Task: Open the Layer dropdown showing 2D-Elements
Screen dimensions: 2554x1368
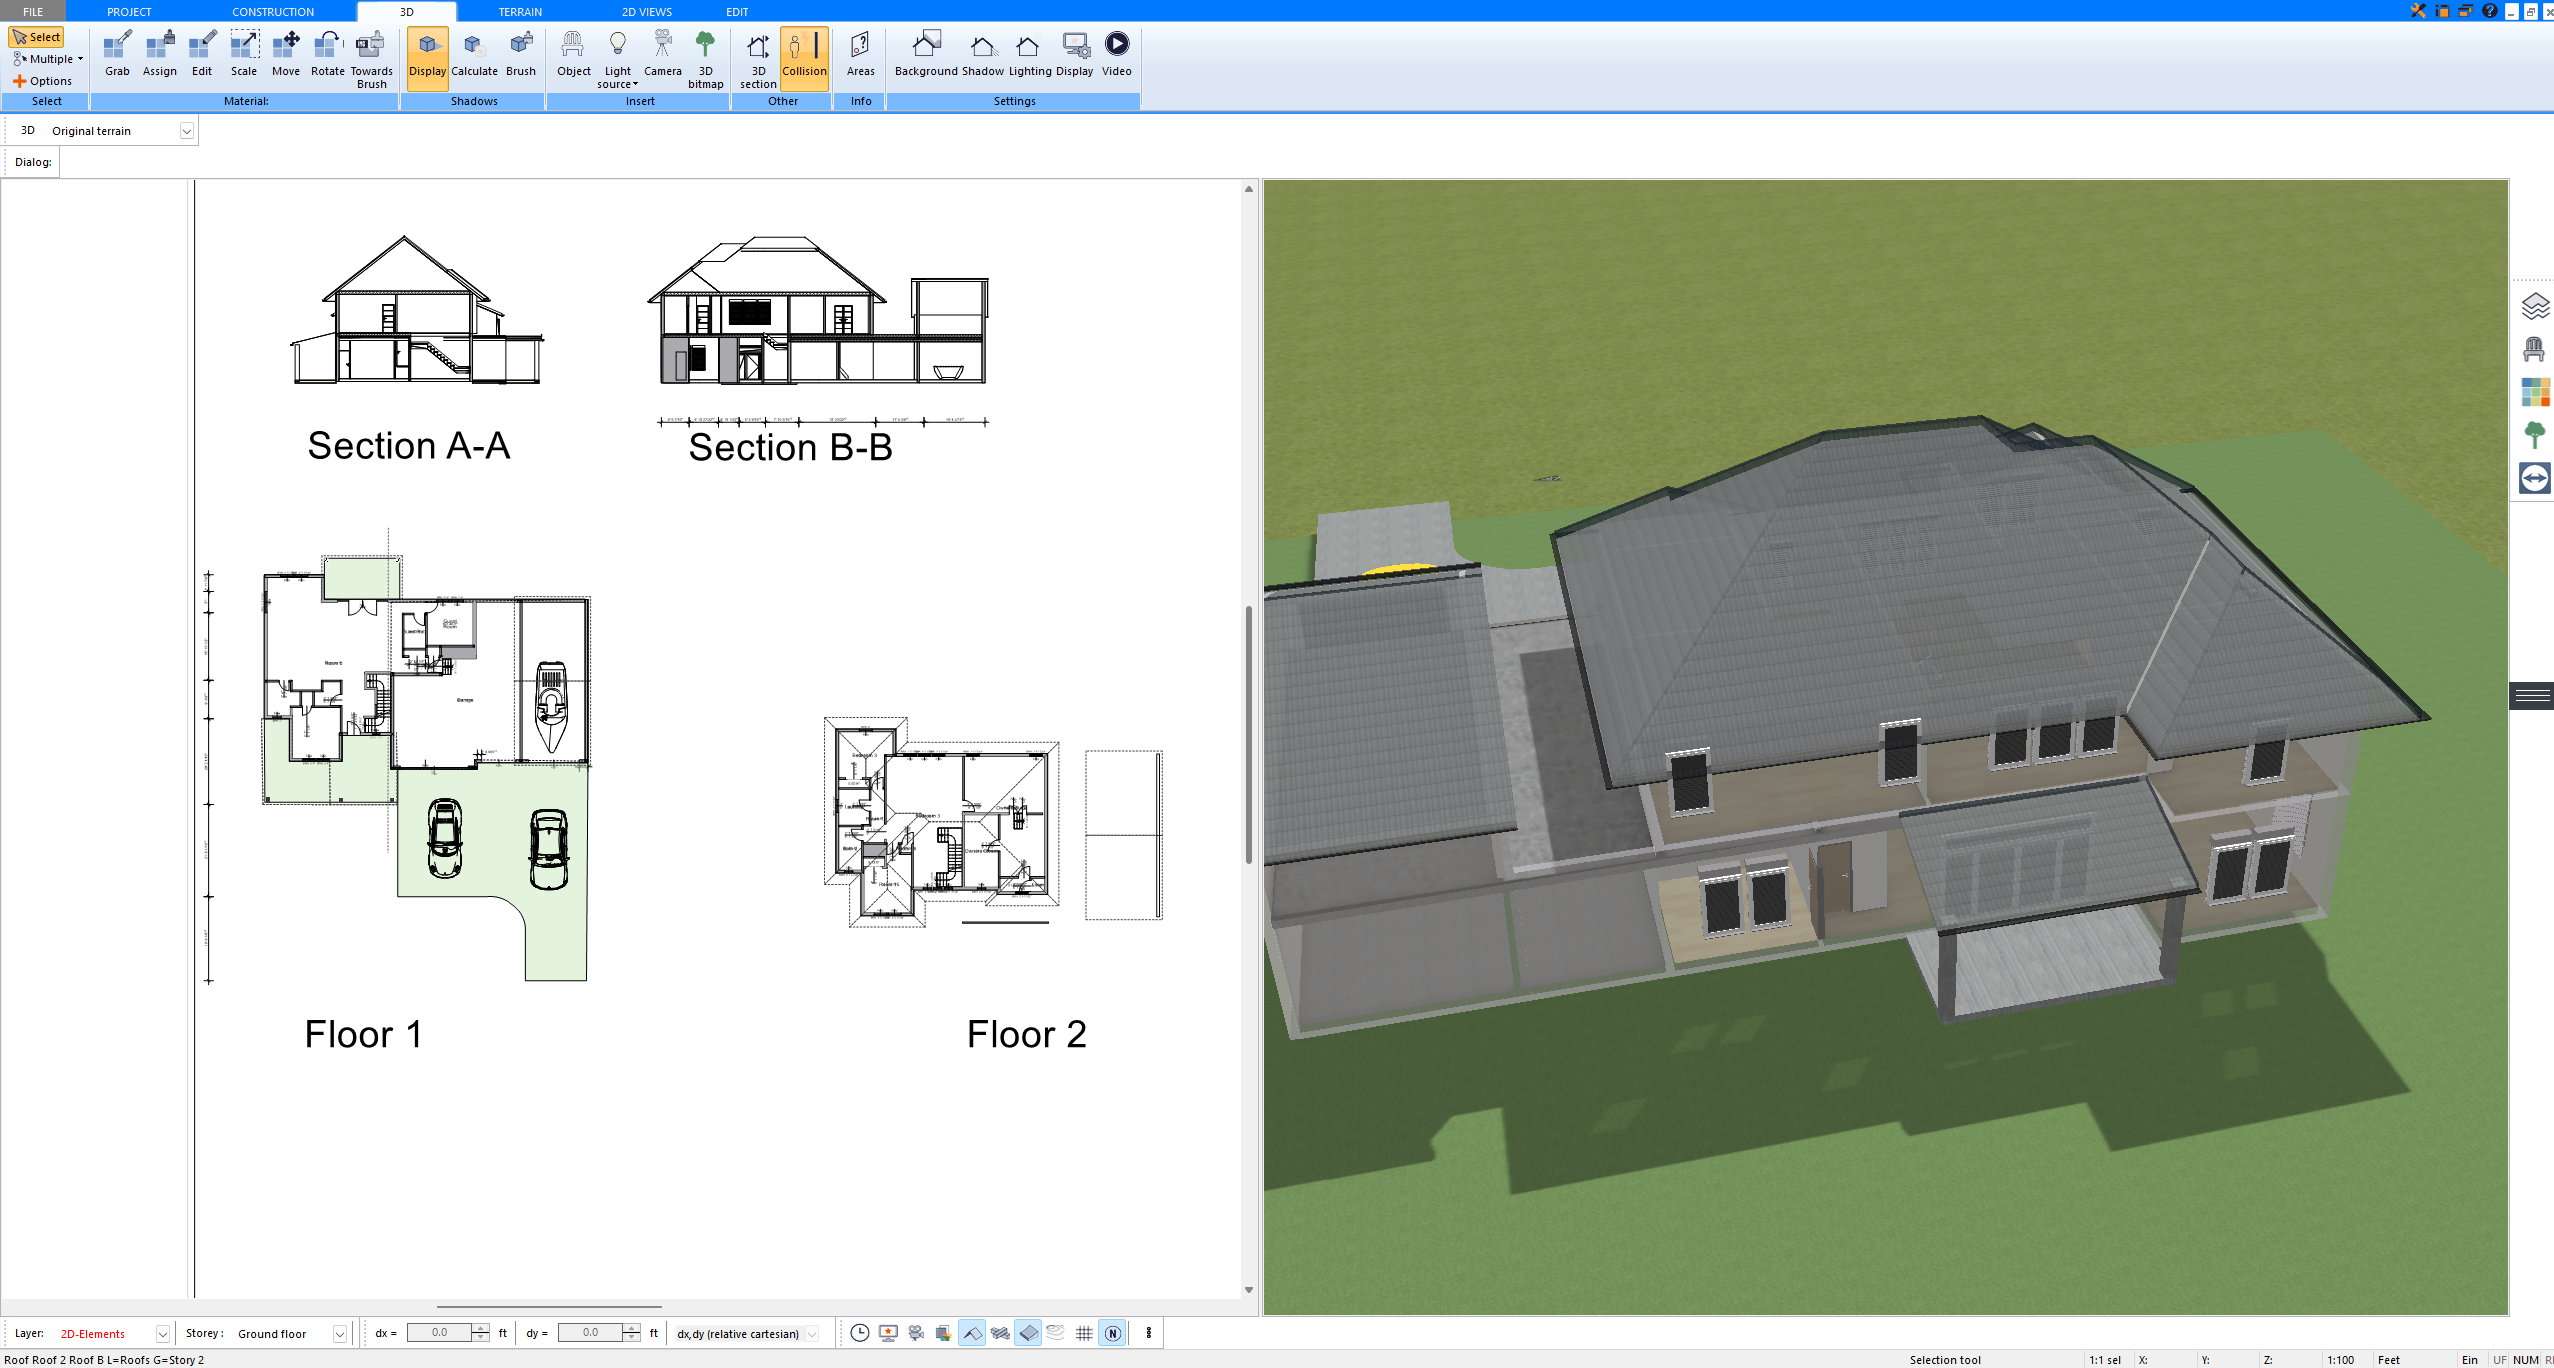Action: pyautogui.click(x=161, y=1333)
